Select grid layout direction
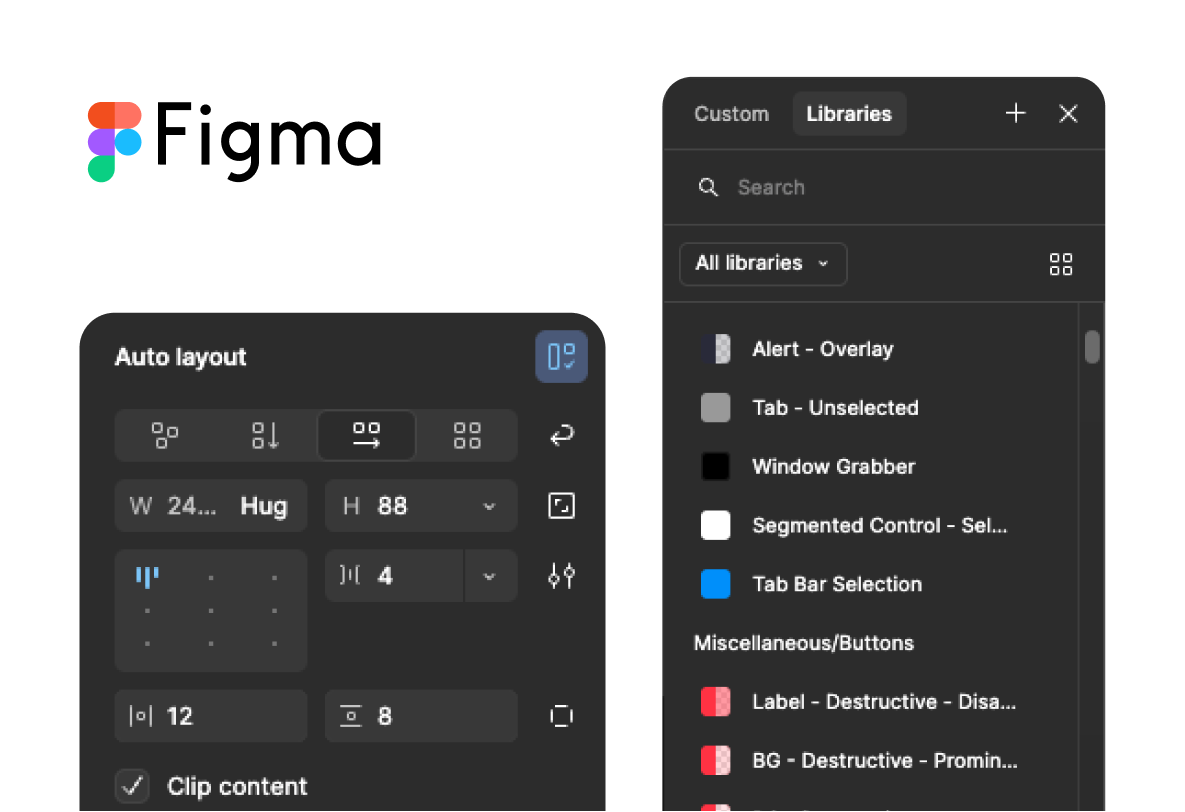 point(466,435)
